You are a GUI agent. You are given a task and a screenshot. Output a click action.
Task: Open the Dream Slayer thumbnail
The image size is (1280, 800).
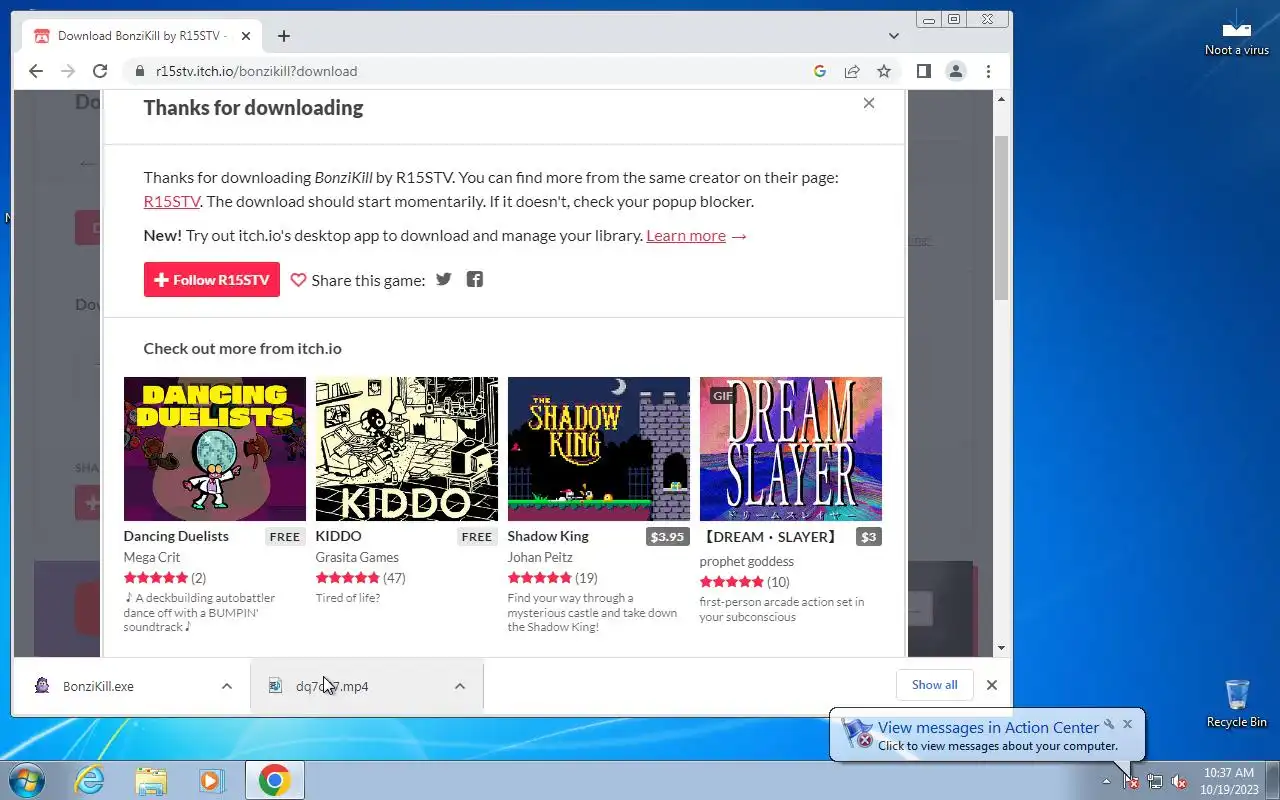tap(791, 449)
